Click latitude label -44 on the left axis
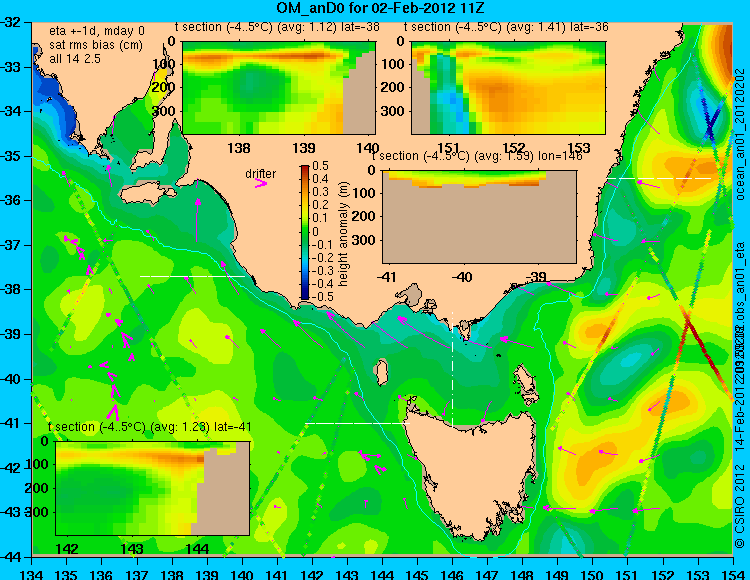This screenshot has width=750, height=580. pos(11,557)
